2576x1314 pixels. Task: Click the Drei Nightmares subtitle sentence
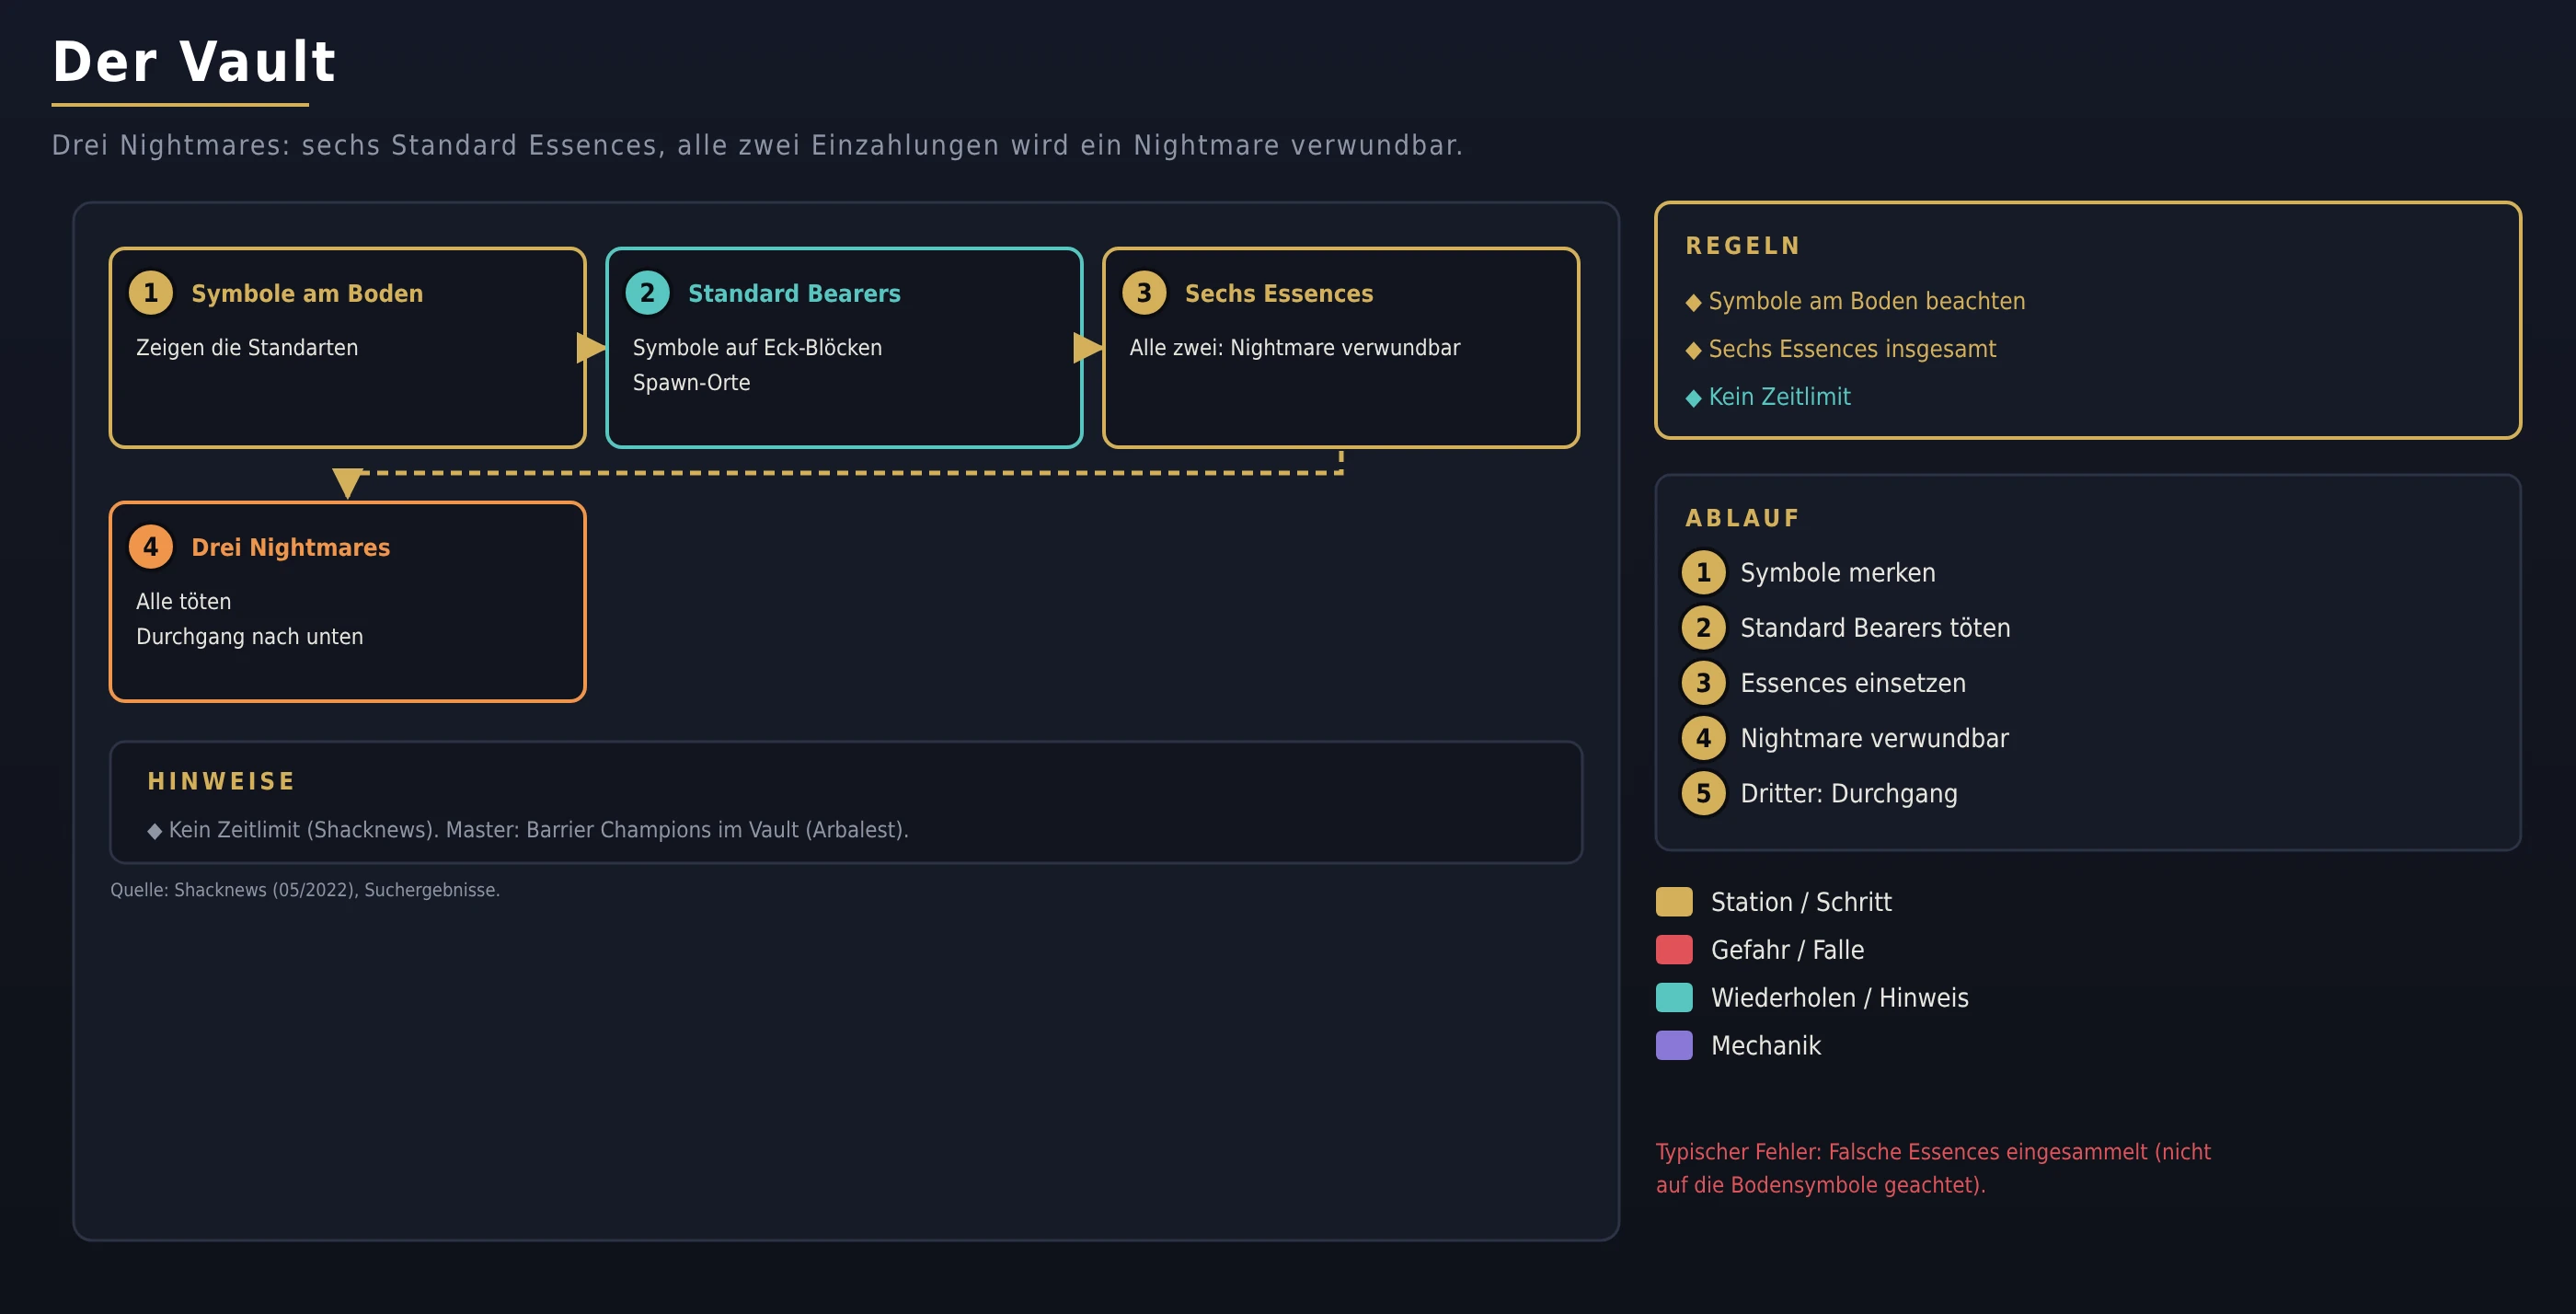tap(757, 146)
